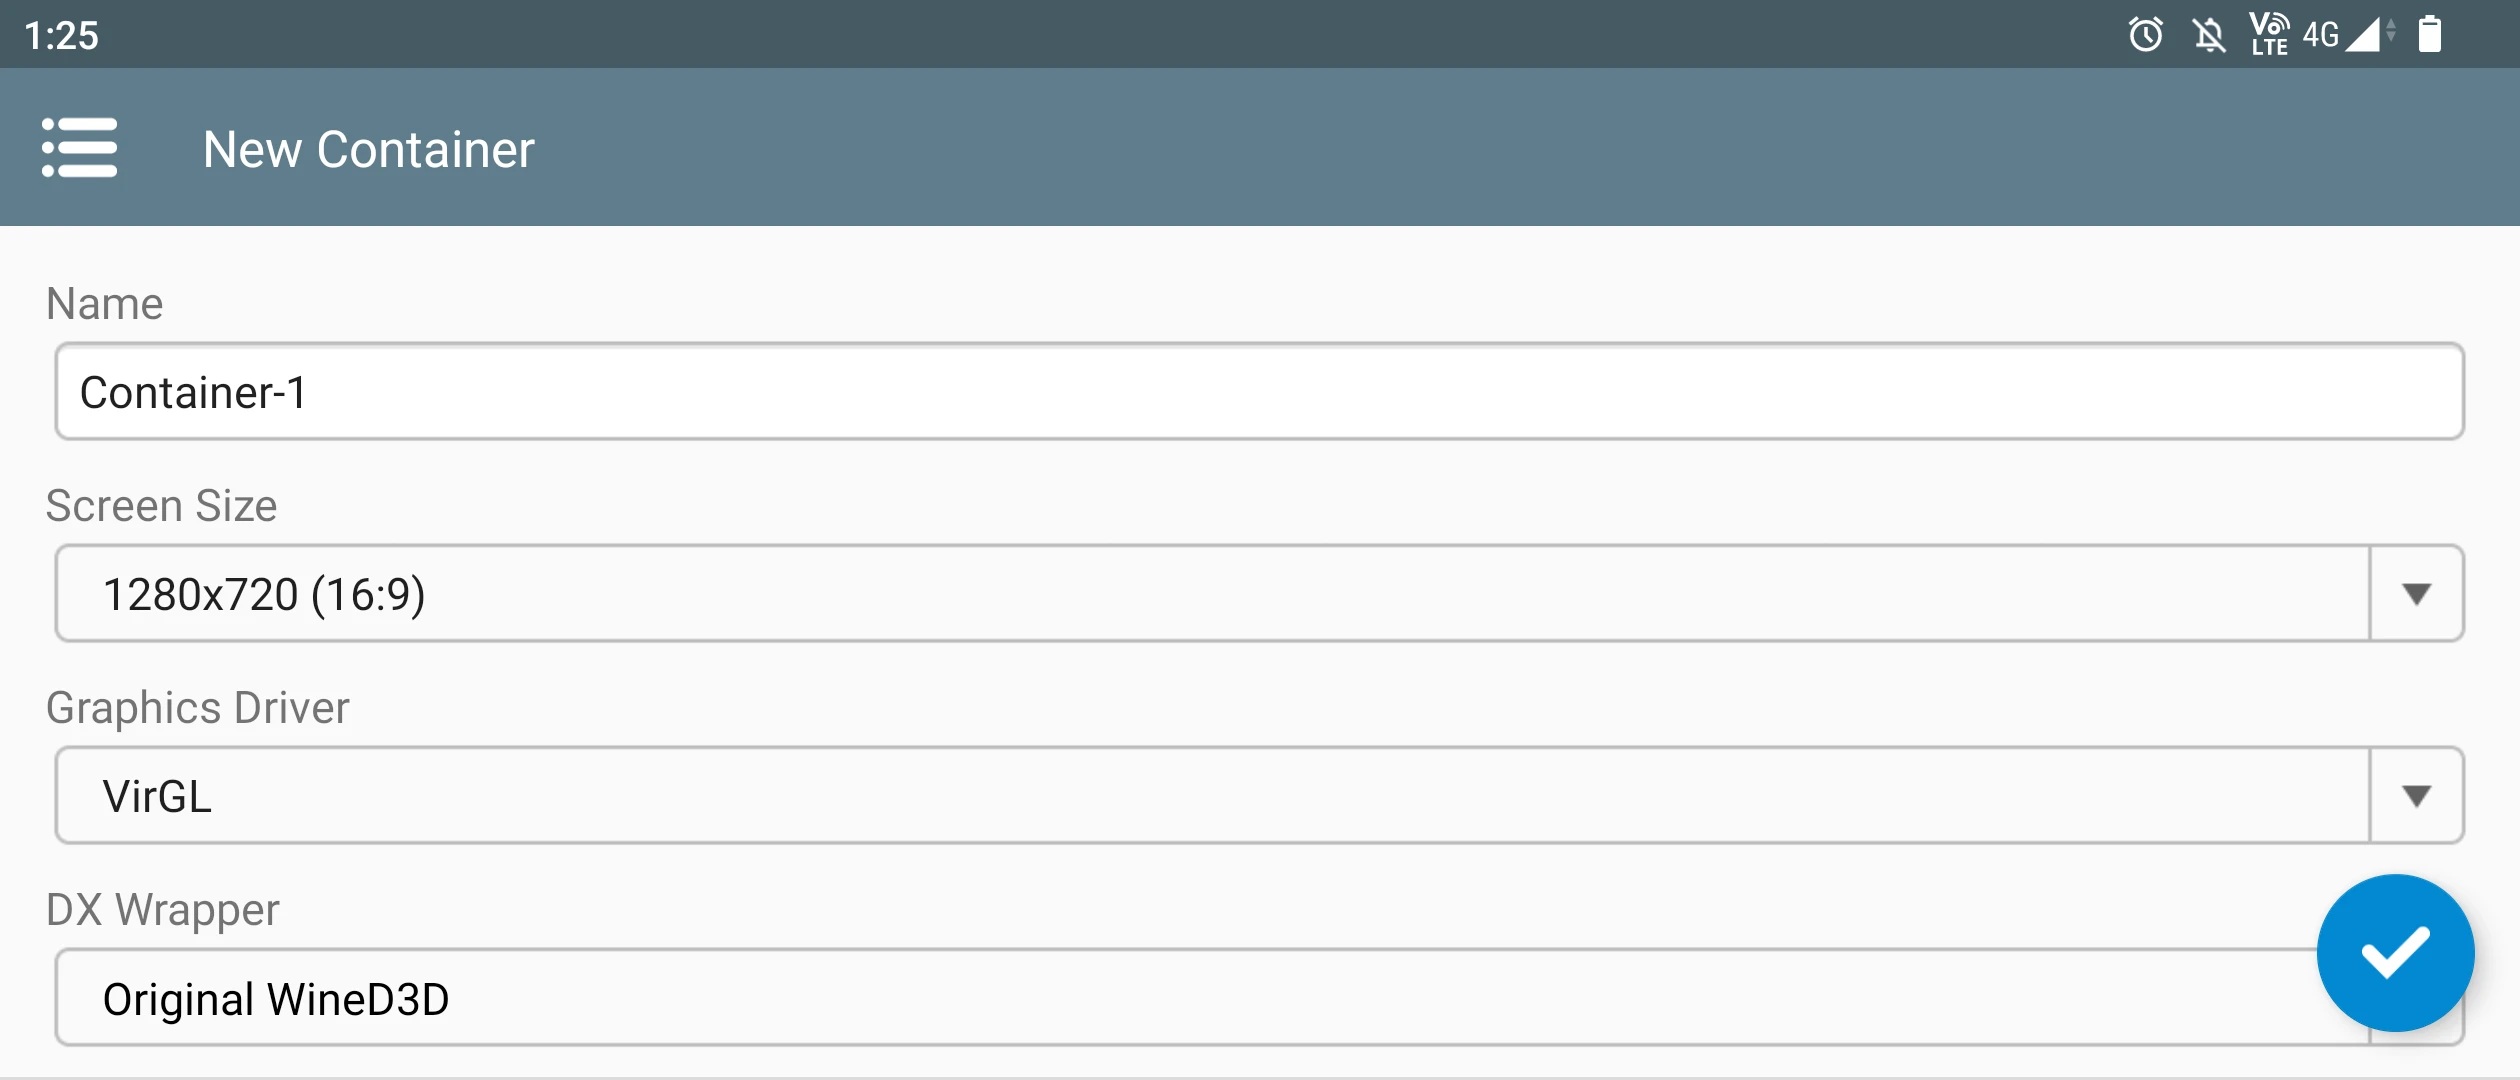Tap the New Container title
This screenshot has width=2520, height=1080.
[368, 150]
